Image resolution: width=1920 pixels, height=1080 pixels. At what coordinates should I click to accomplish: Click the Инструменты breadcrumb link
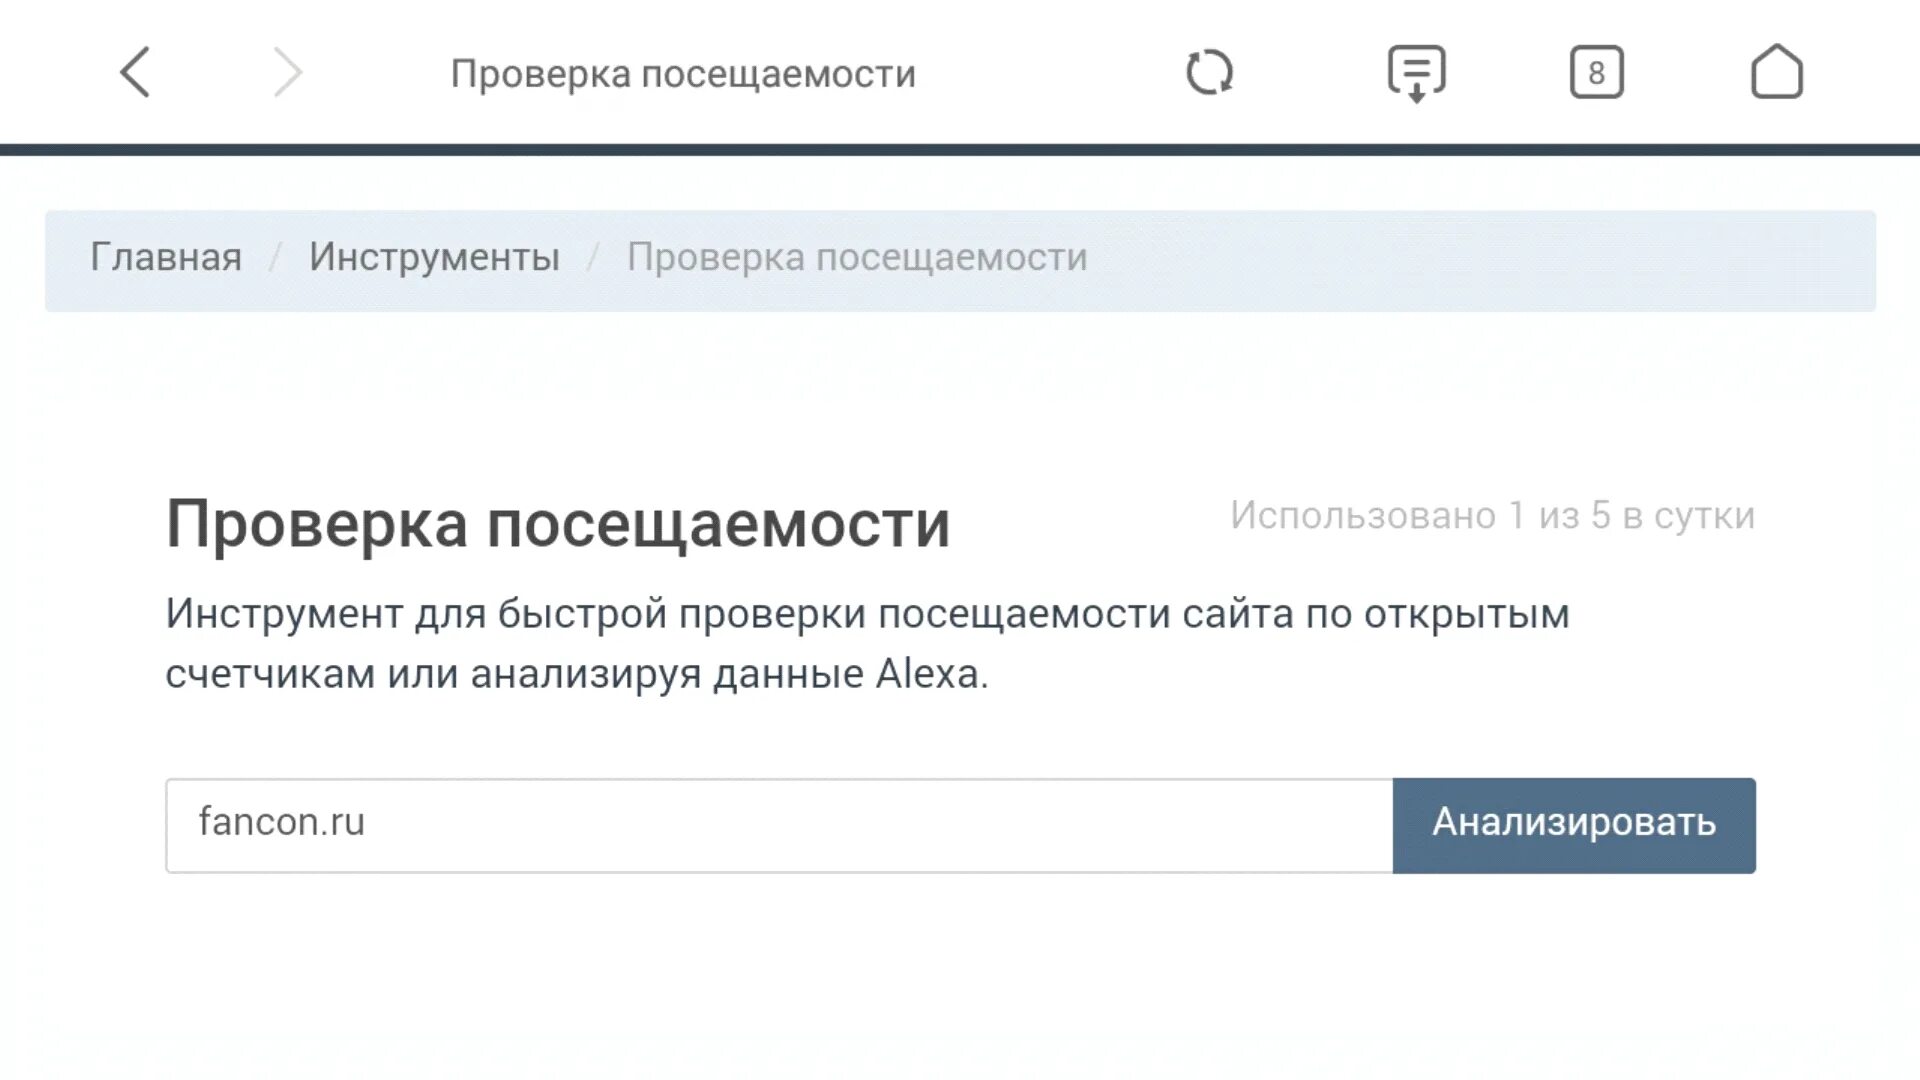[x=434, y=257]
